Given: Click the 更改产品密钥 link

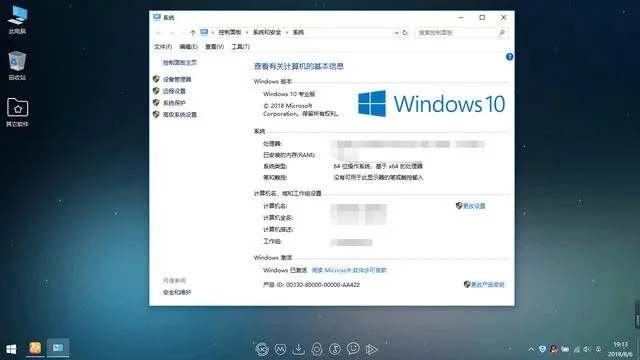Looking at the screenshot, I should pos(488,284).
